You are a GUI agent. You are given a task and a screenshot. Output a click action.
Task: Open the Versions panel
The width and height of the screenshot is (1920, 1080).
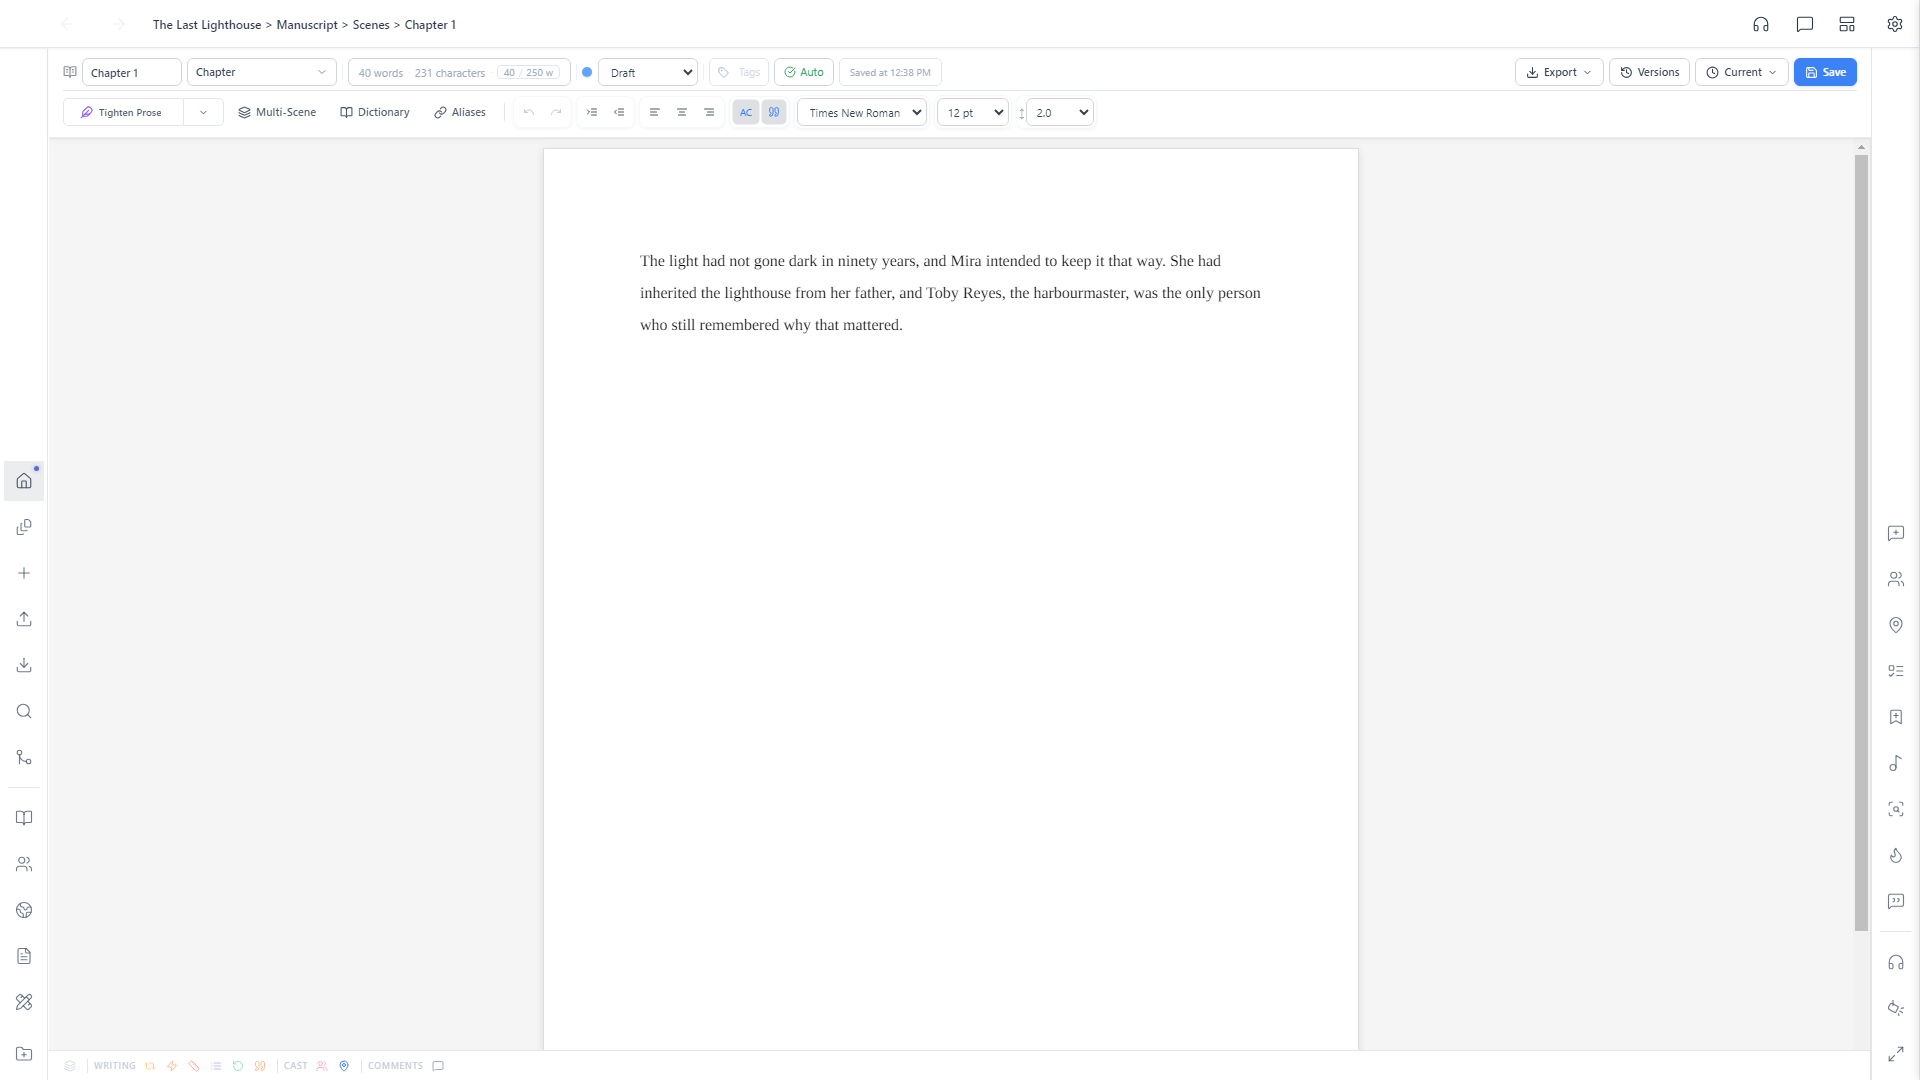[x=1650, y=72]
